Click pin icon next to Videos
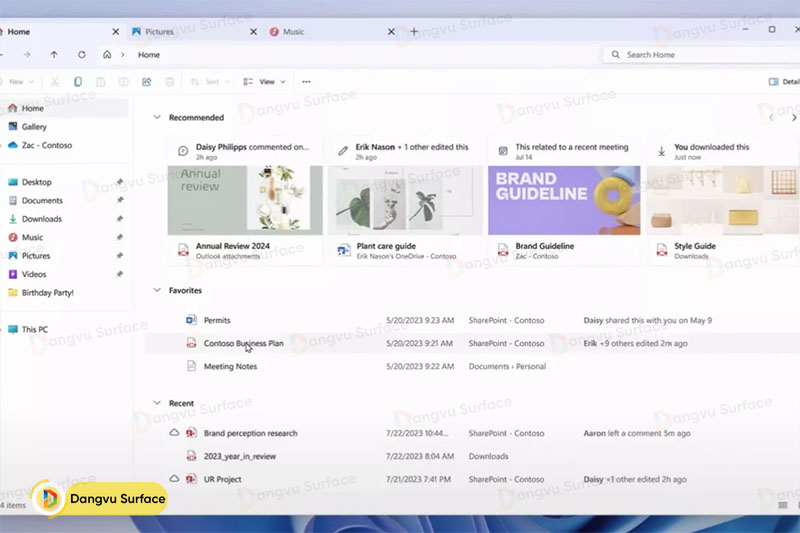The image size is (800, 533). 119,274
